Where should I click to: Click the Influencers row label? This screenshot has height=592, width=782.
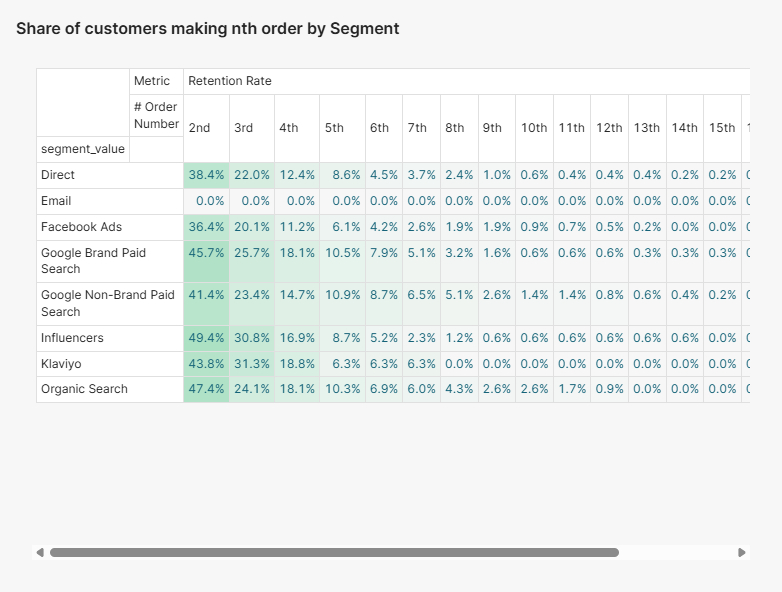coord(72,338)
